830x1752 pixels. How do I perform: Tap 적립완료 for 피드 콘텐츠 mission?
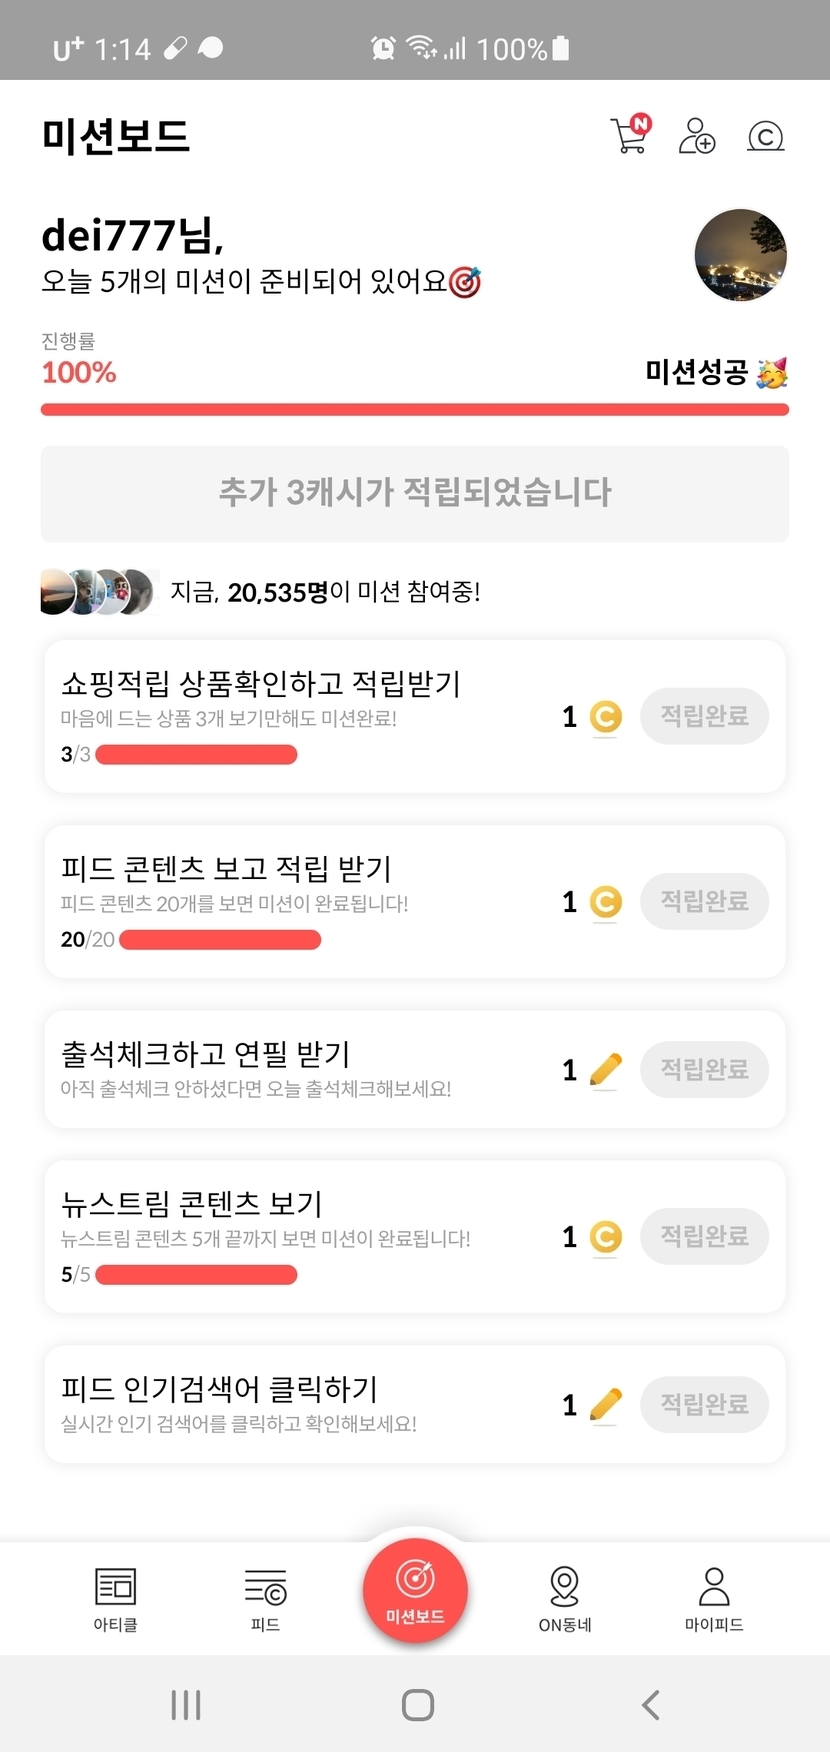click(704, 901)
